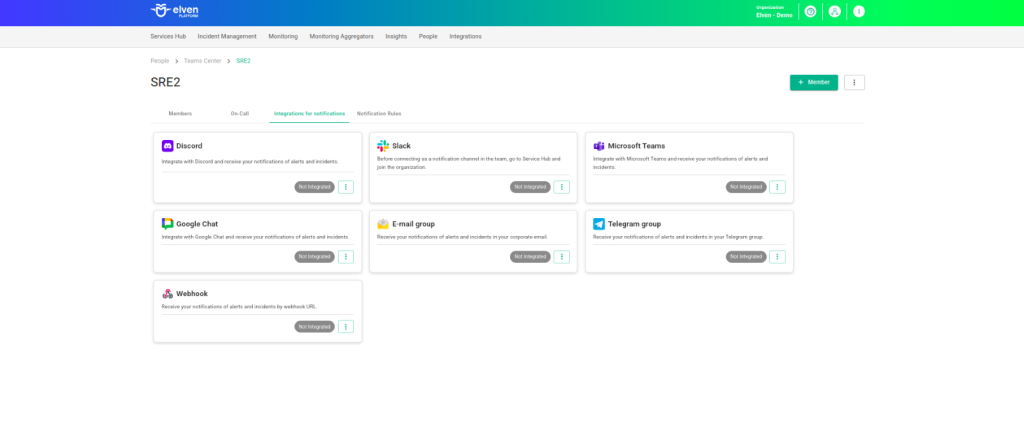Click the Google Chat logo icon
The width and height of the screenshot is (1024, 424).
click(168, 224)
